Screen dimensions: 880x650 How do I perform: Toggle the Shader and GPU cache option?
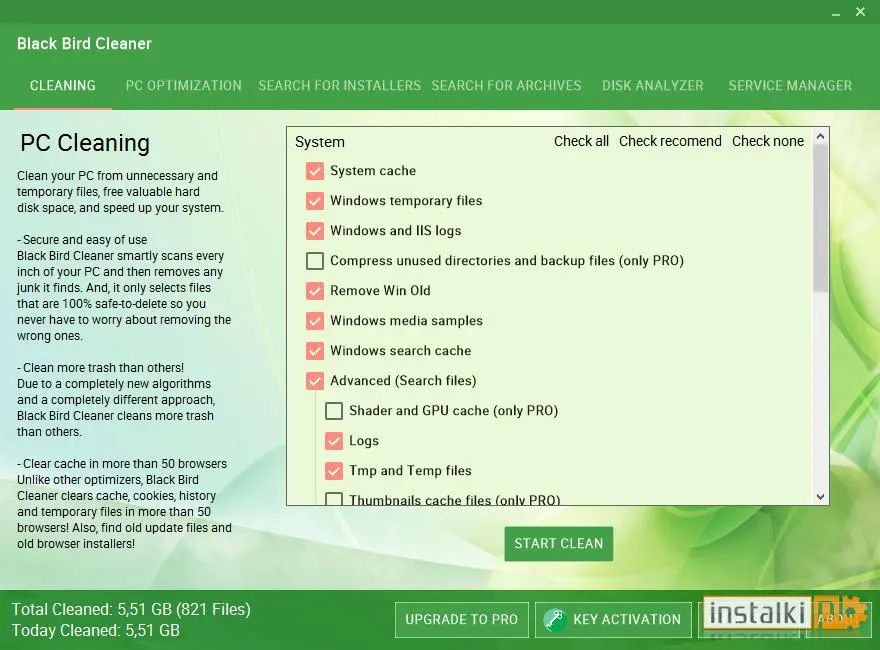coord(334,410)
